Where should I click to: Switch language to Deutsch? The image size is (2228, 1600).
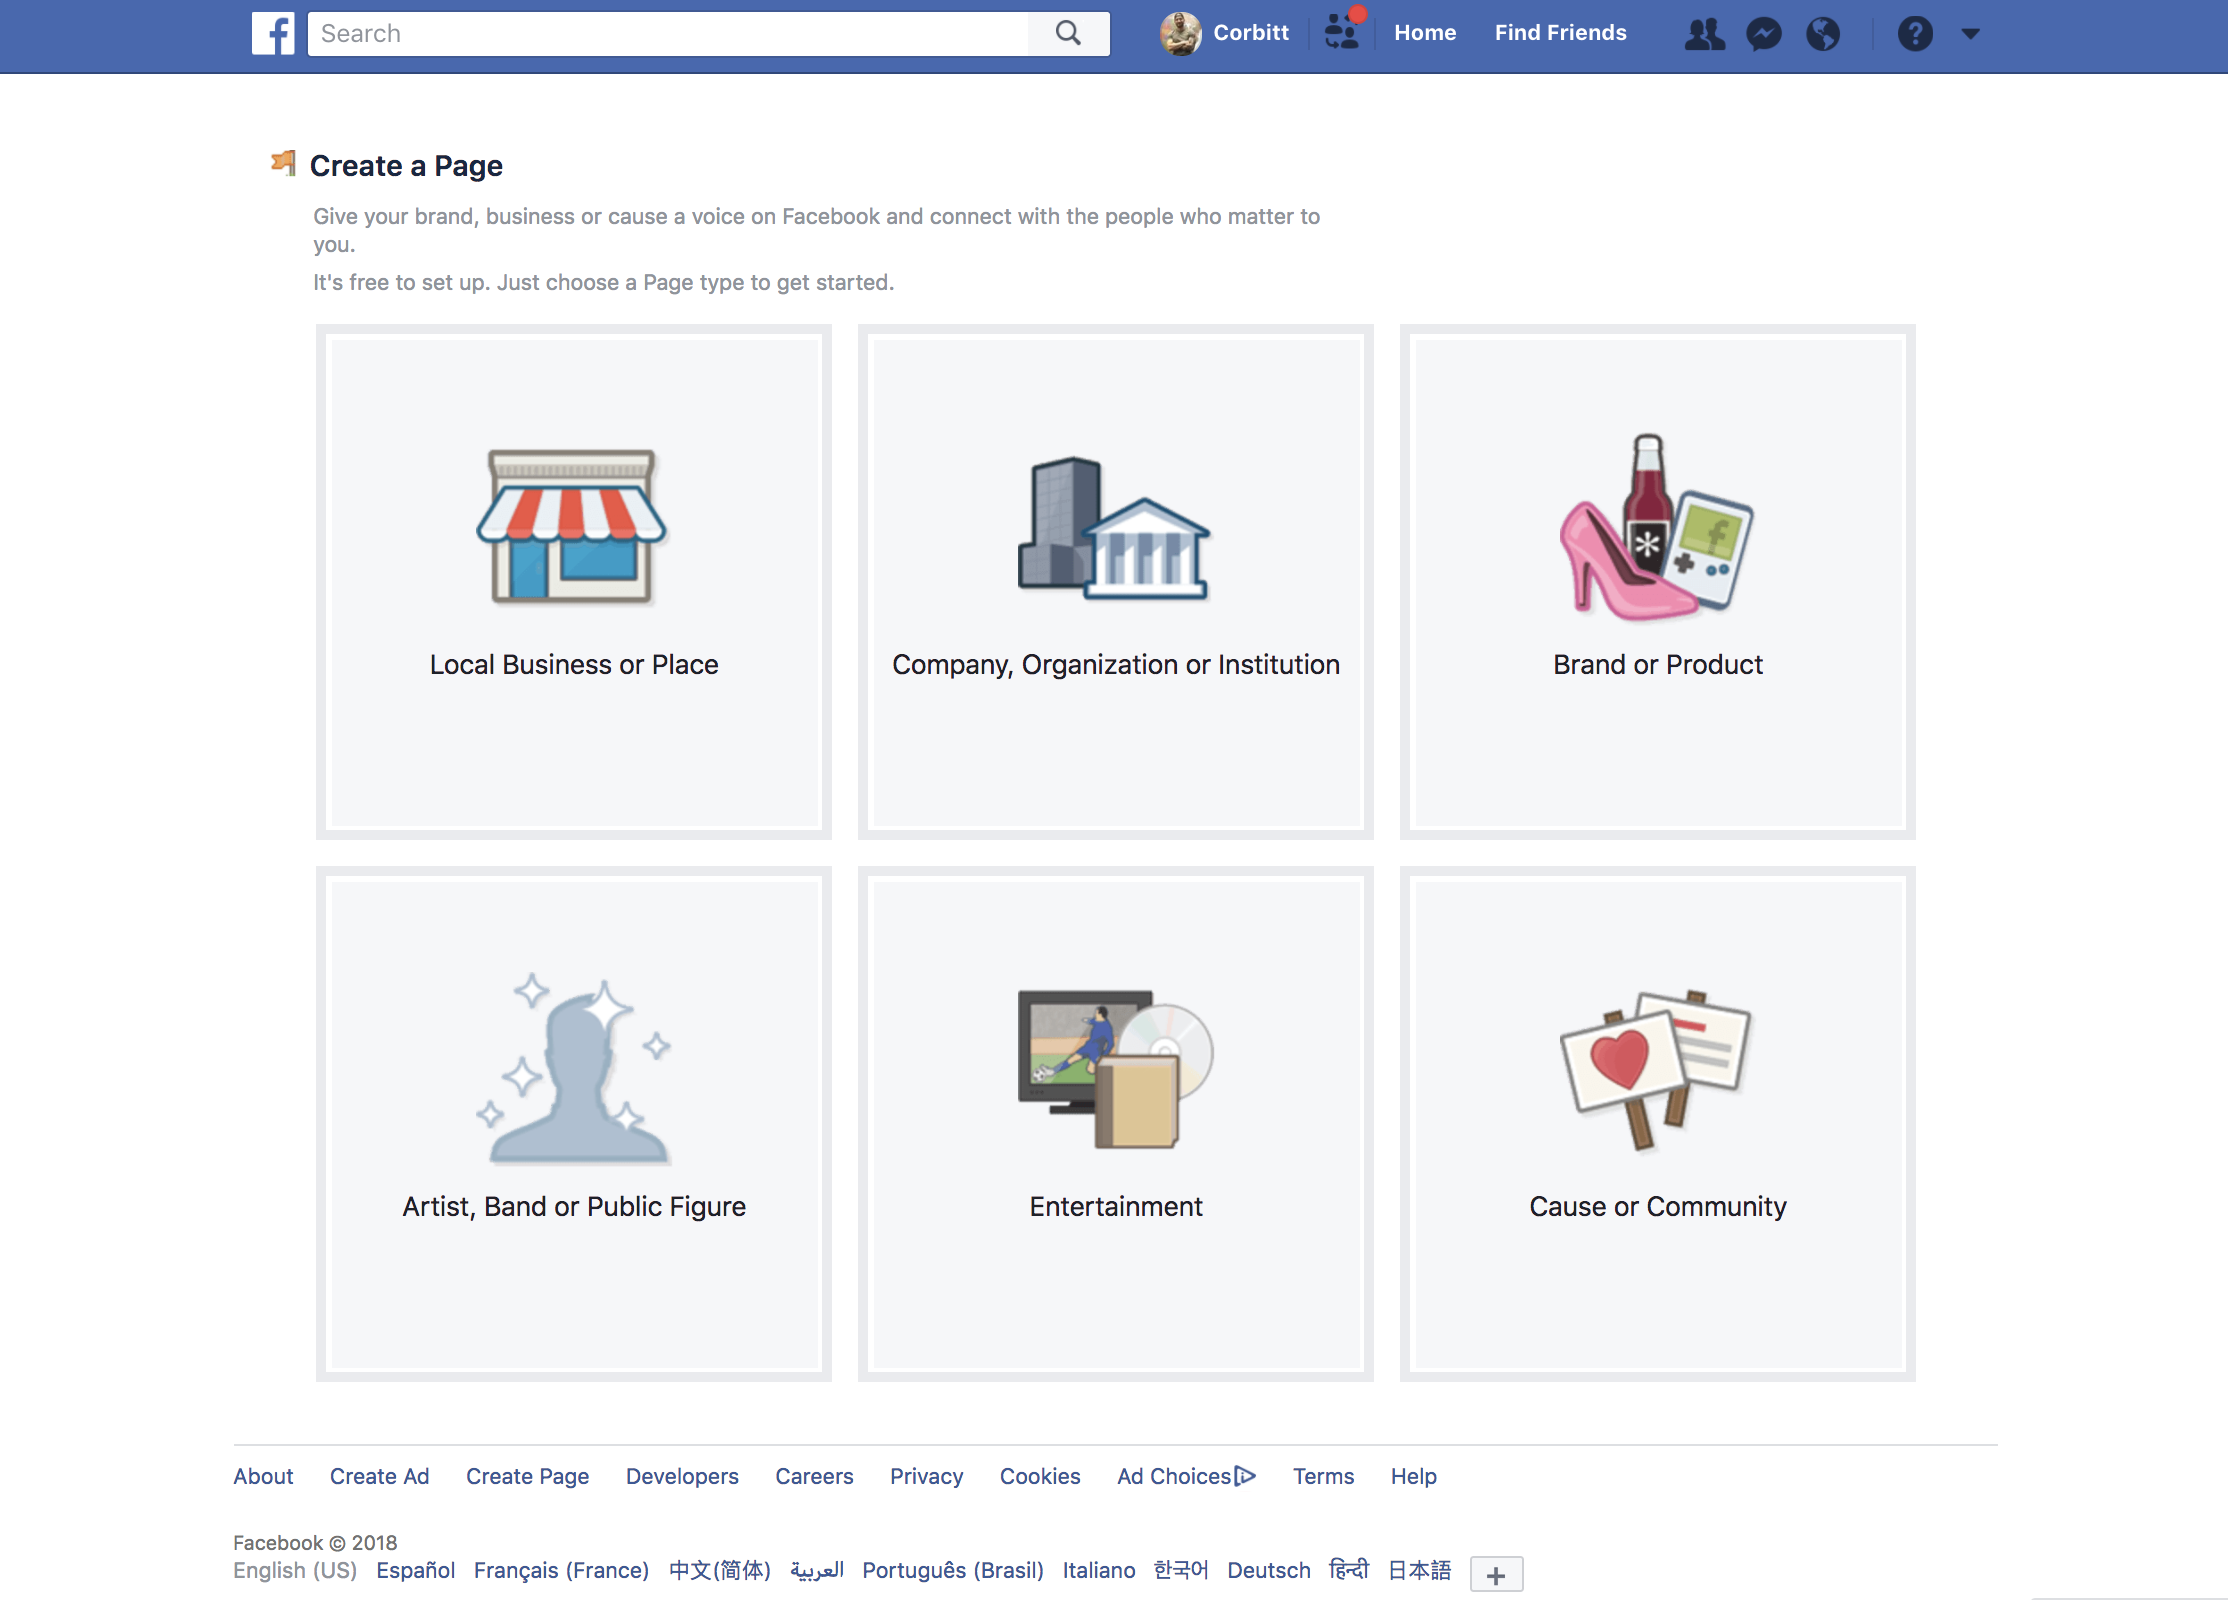point(1269,1570)
